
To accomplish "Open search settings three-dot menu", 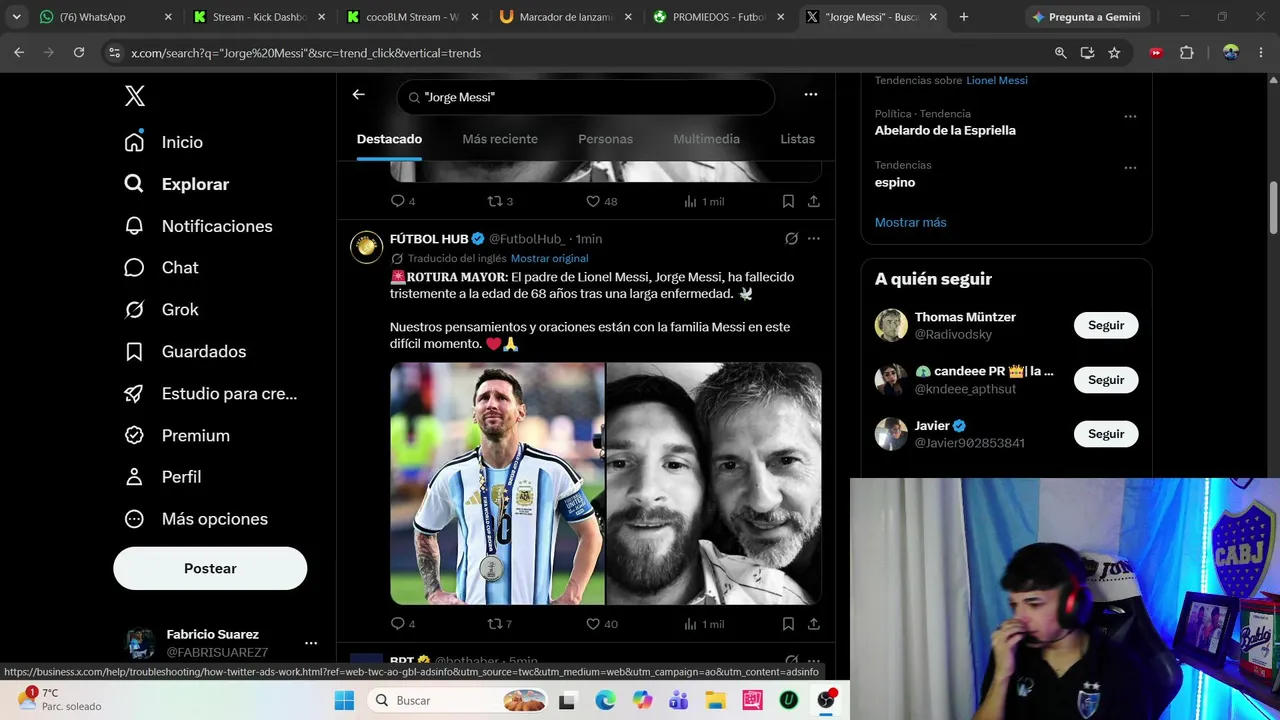I will click(x=811, y=95).
